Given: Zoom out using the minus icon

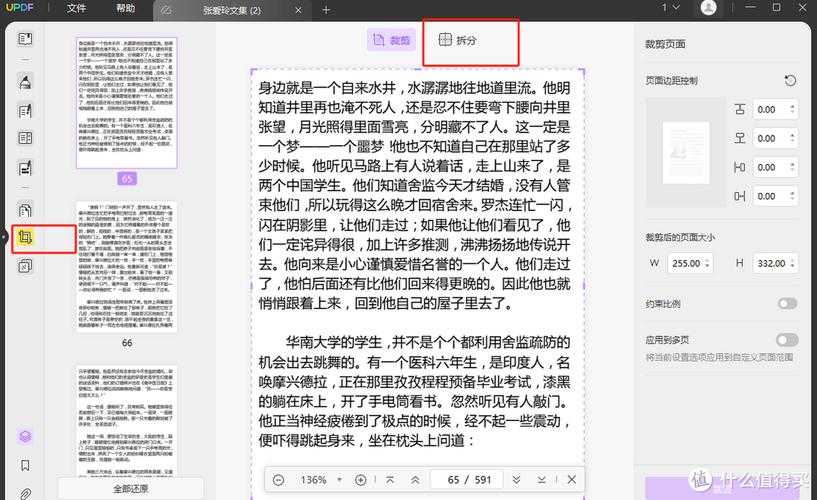Looking at the screenshot, I should pos(279,480).
